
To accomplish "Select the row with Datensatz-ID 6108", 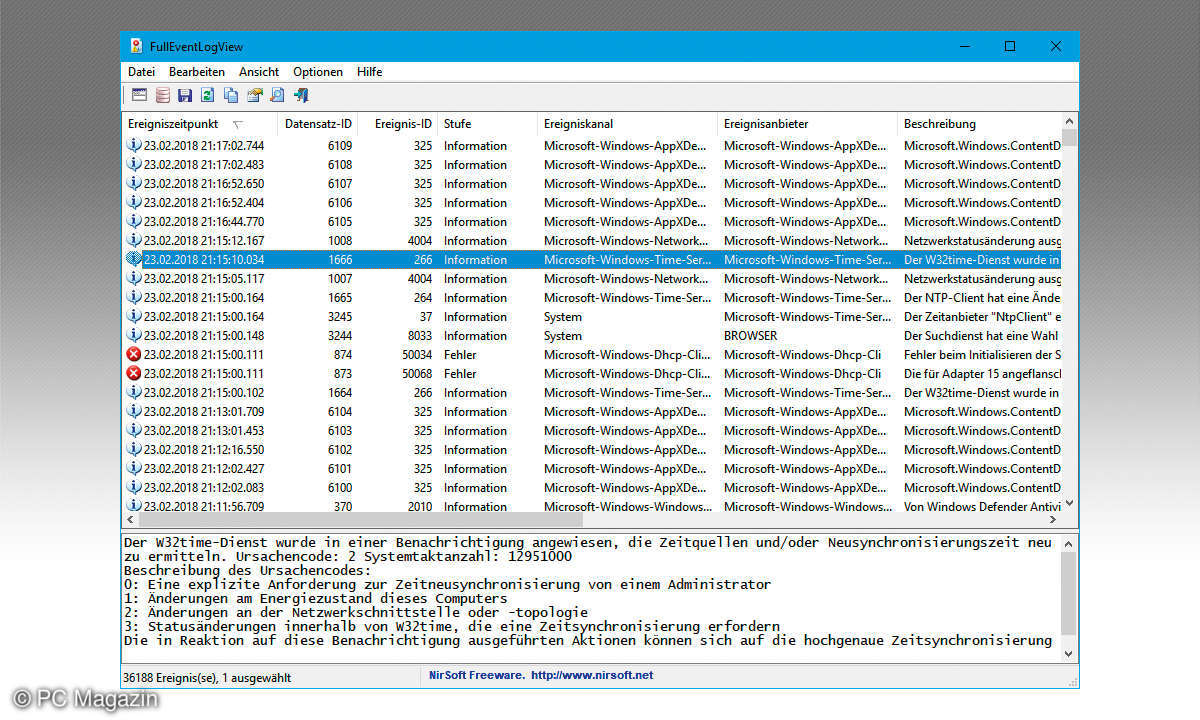I will click(591, 164).
